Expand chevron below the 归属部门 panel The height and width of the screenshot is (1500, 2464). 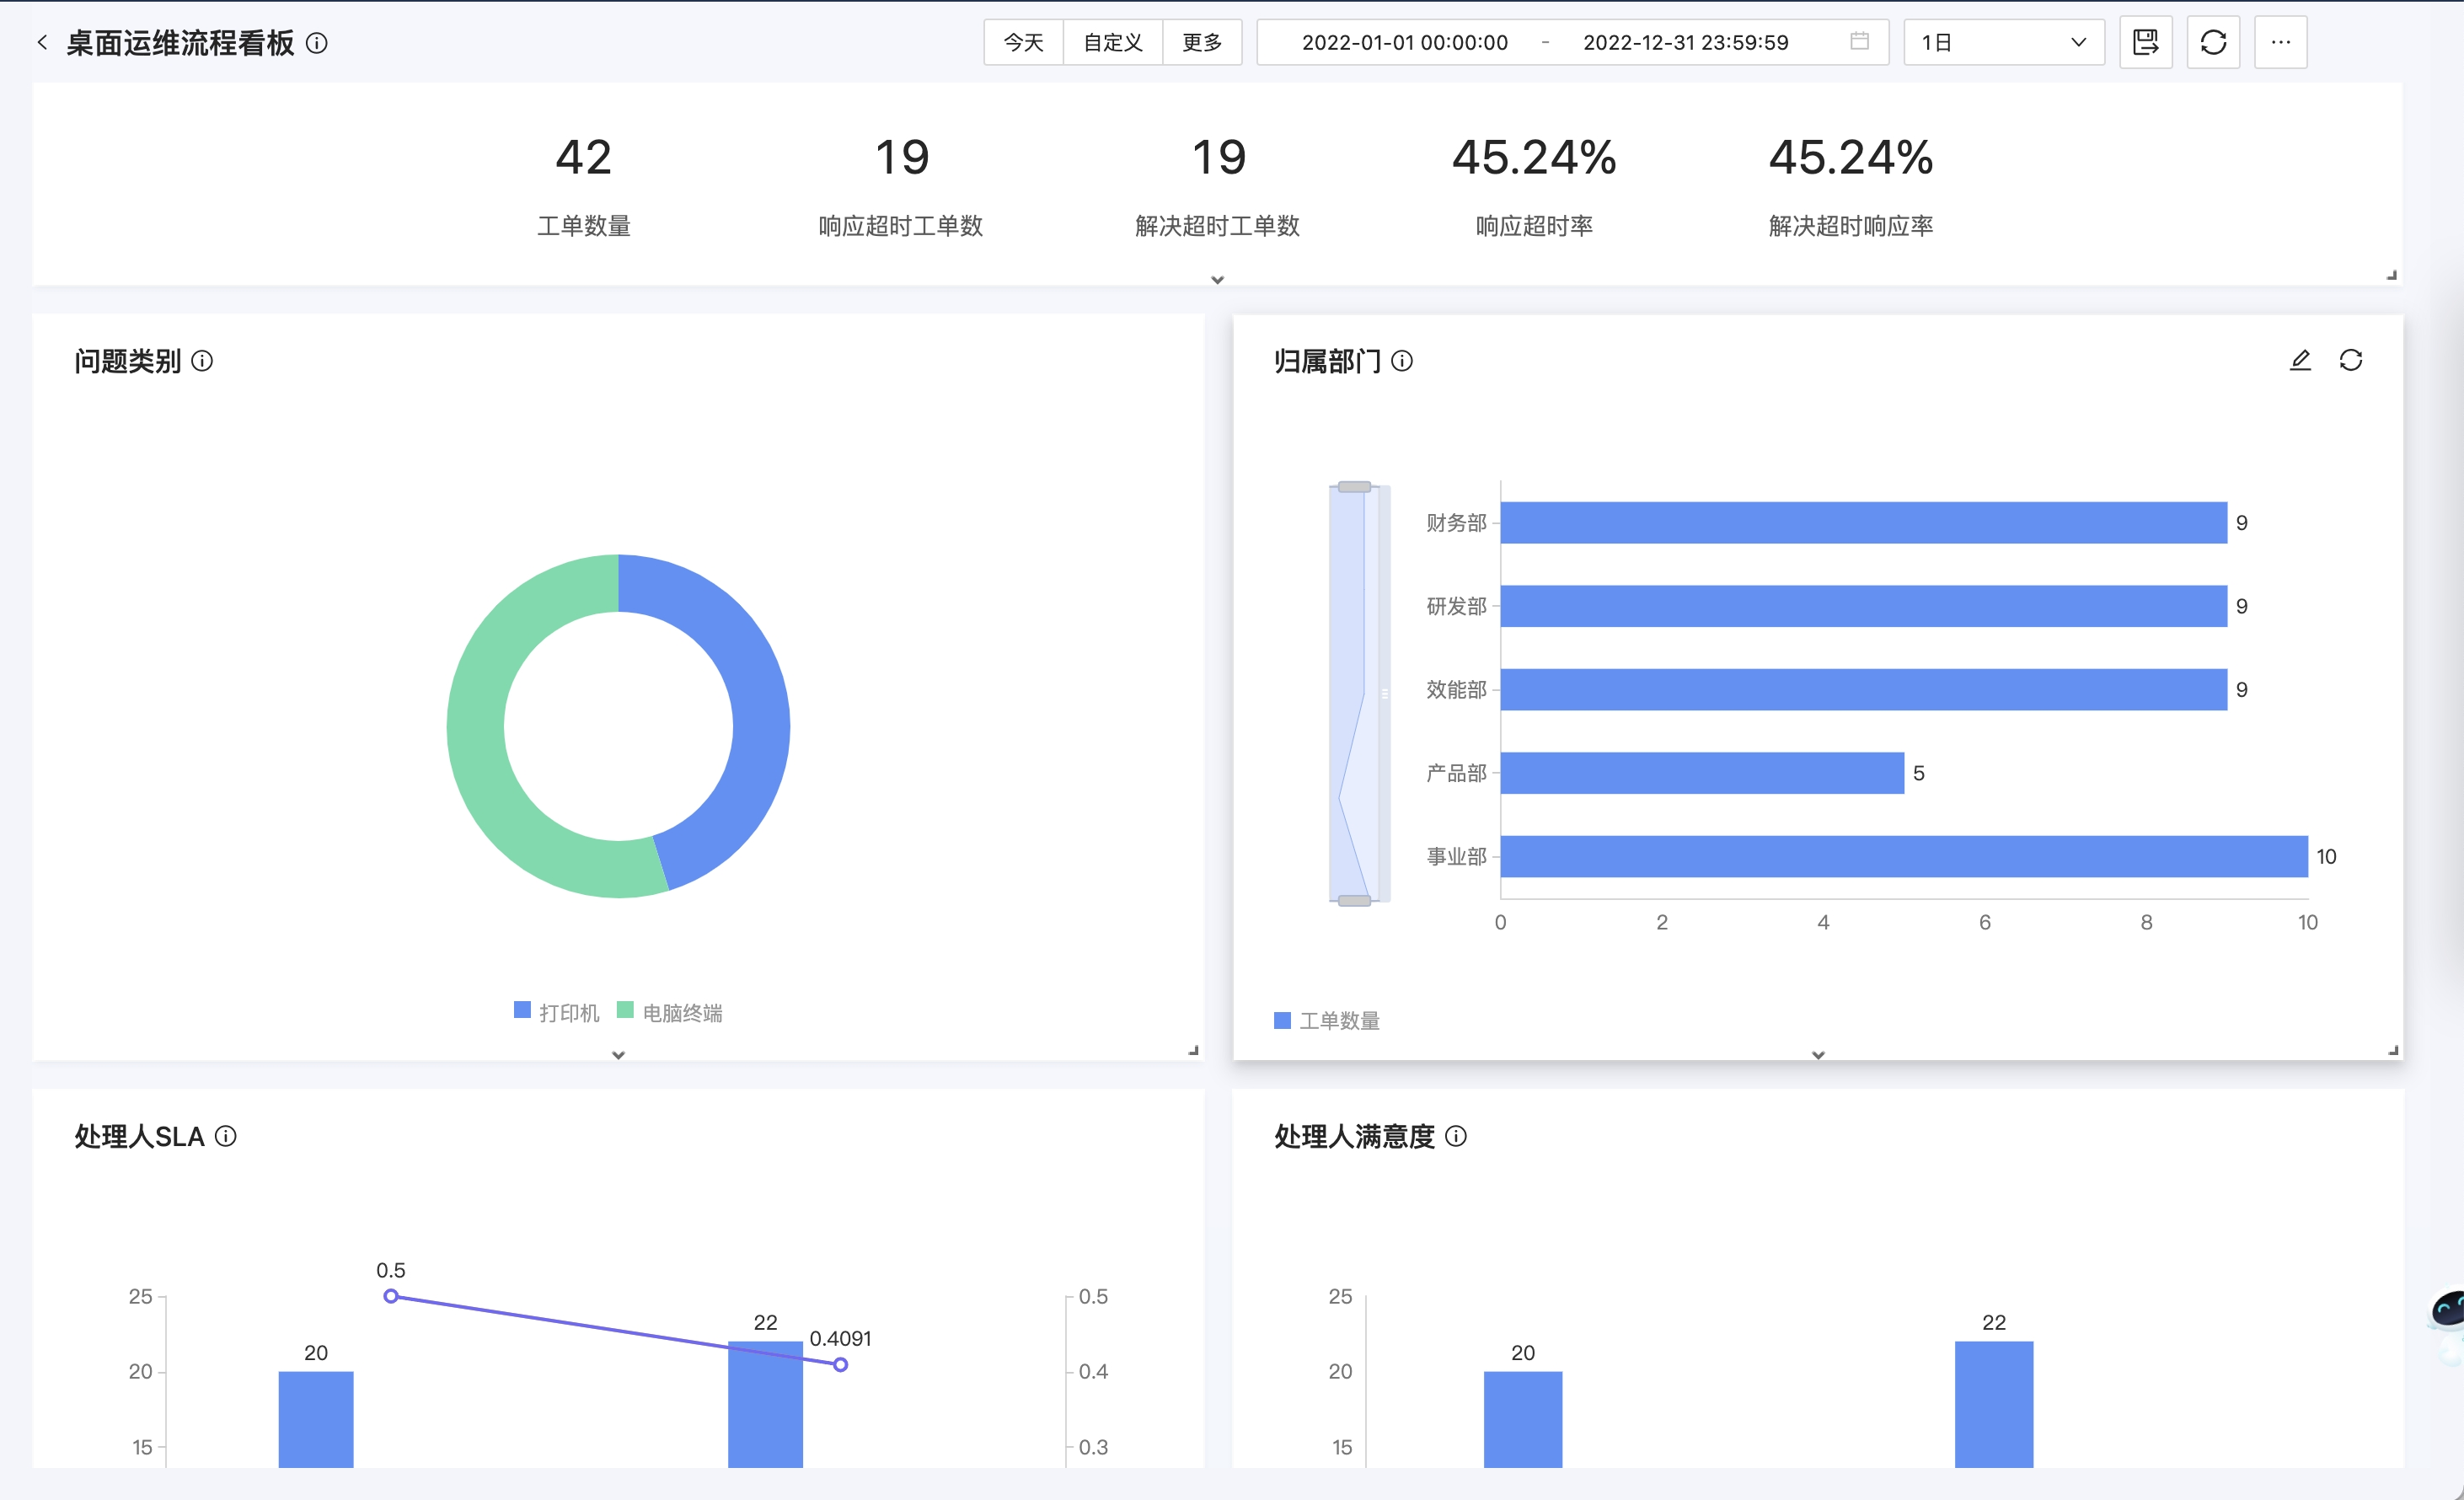(x=1818, y=1055)
